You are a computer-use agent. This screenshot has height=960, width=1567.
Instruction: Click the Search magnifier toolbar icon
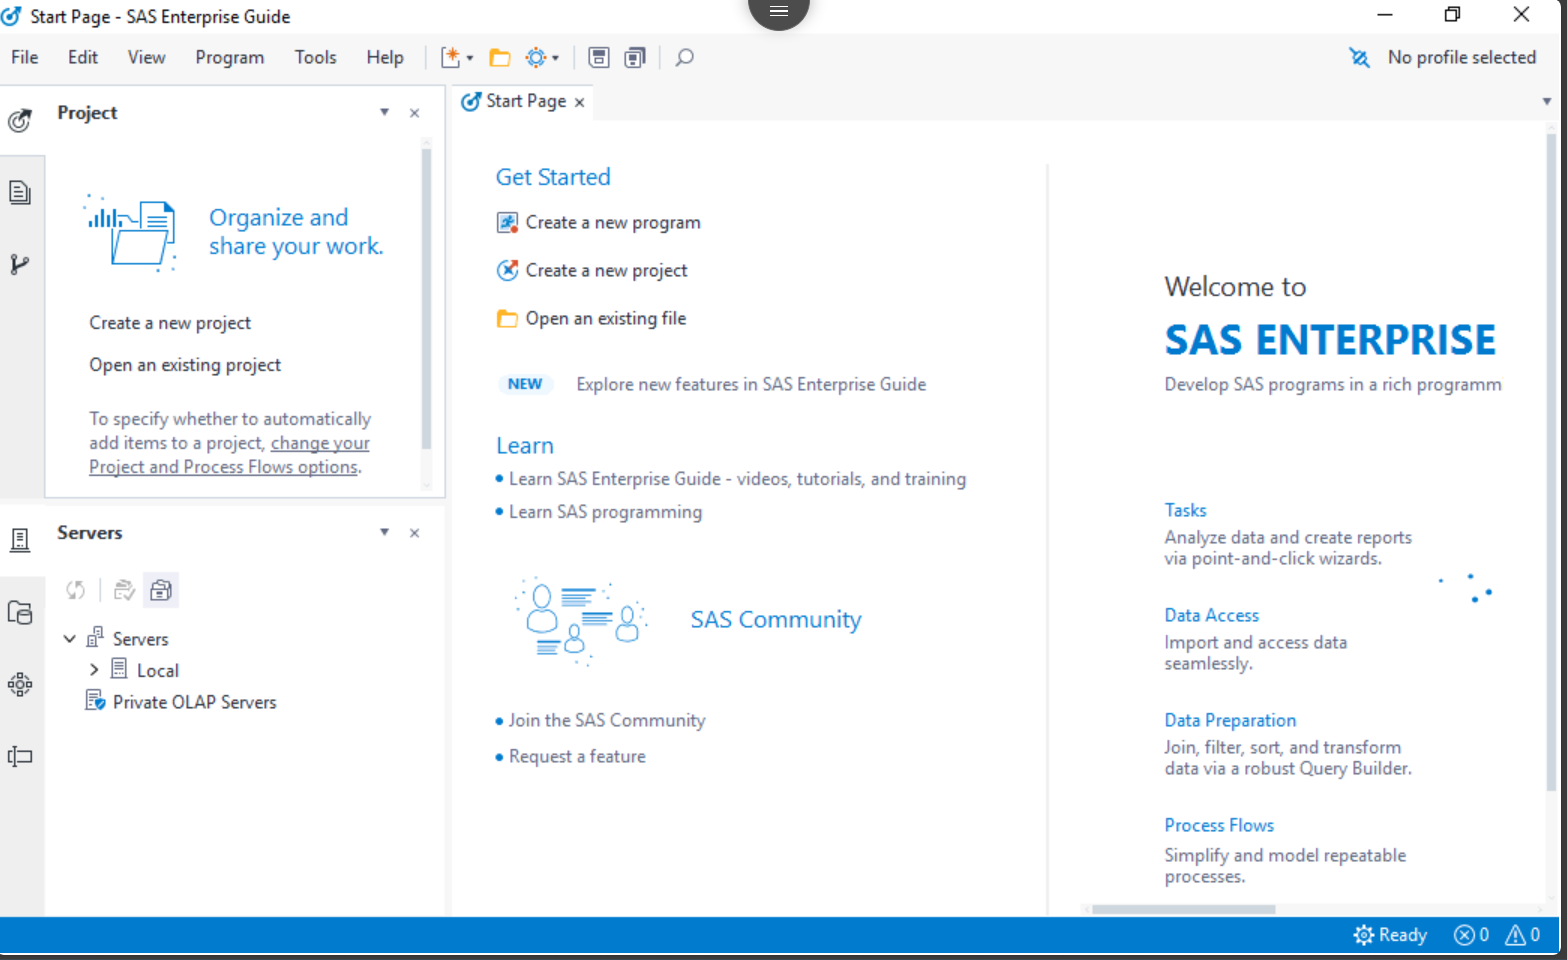coord(684,58)
